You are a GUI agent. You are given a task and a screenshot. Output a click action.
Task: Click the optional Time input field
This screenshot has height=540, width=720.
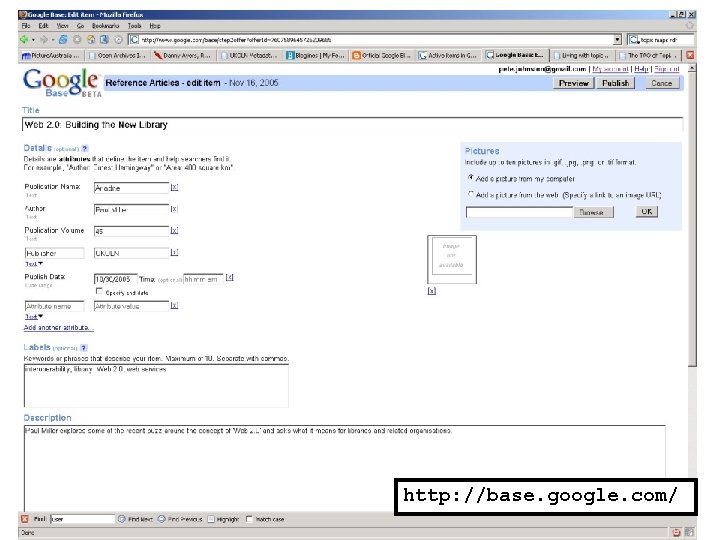coord(203,279)
